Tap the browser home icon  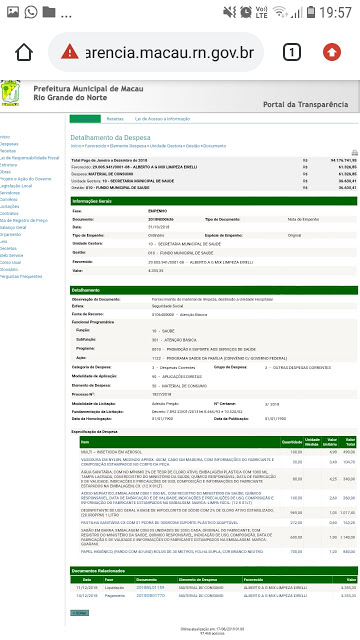24,52
